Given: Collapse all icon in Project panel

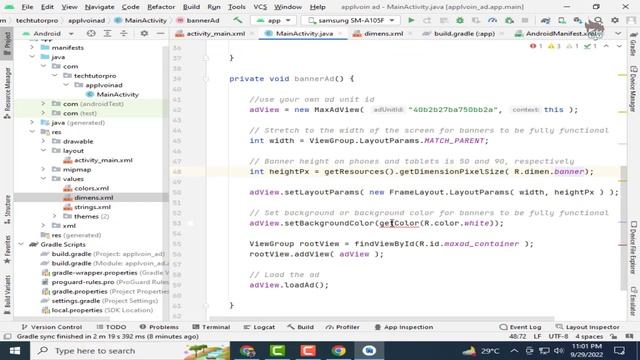Looking at the screenshot, I should 123,33.
